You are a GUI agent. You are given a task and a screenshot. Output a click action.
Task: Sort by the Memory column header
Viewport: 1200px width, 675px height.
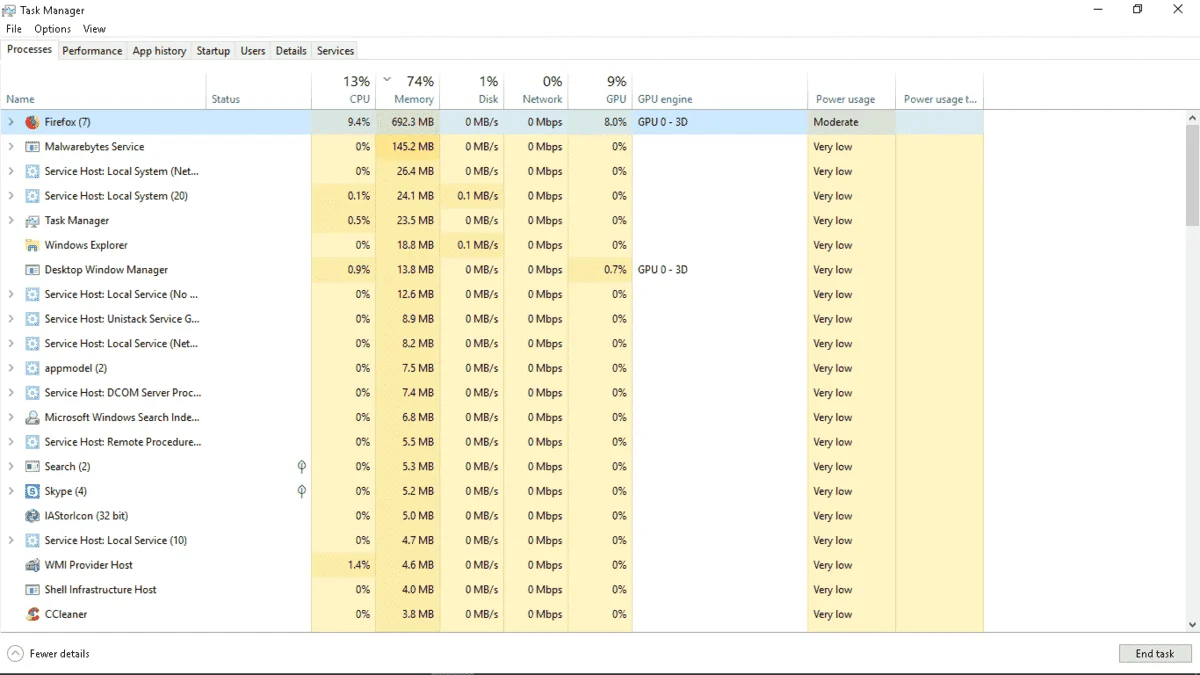(x=407, y=91)
